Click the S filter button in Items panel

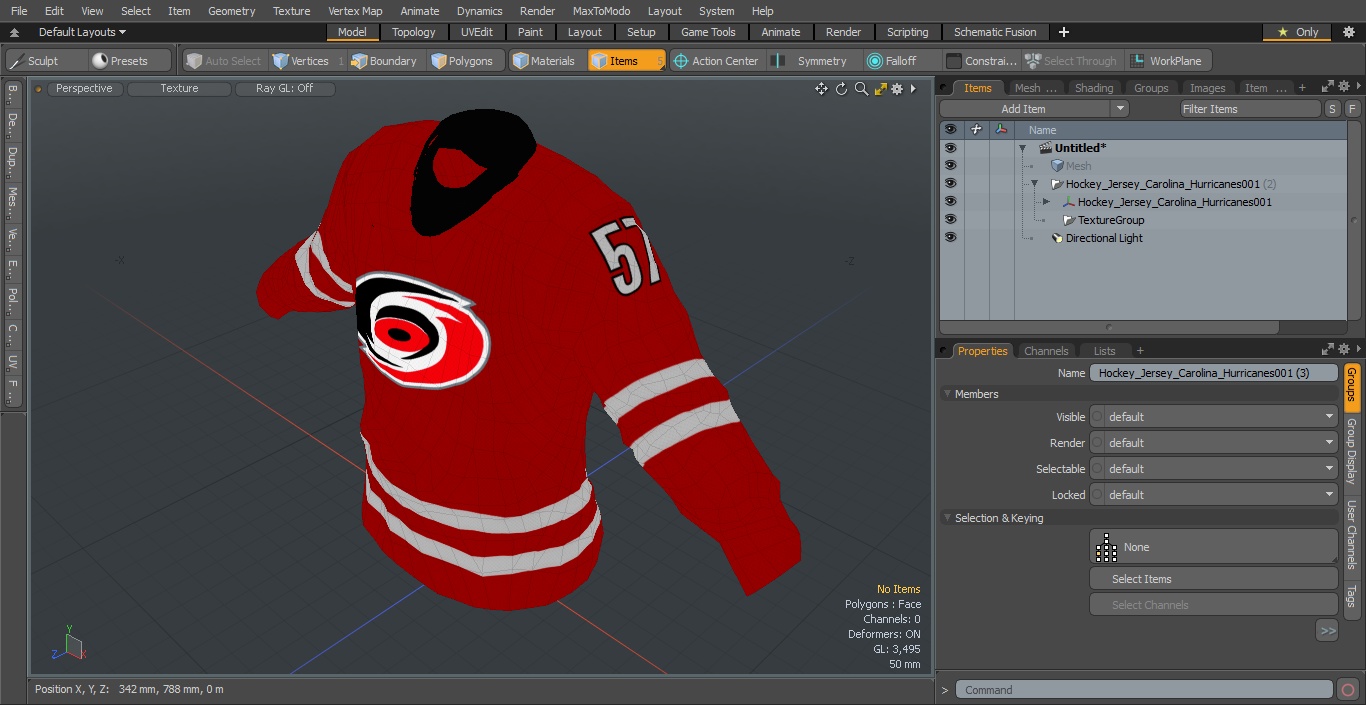[x=1333, y=109]
